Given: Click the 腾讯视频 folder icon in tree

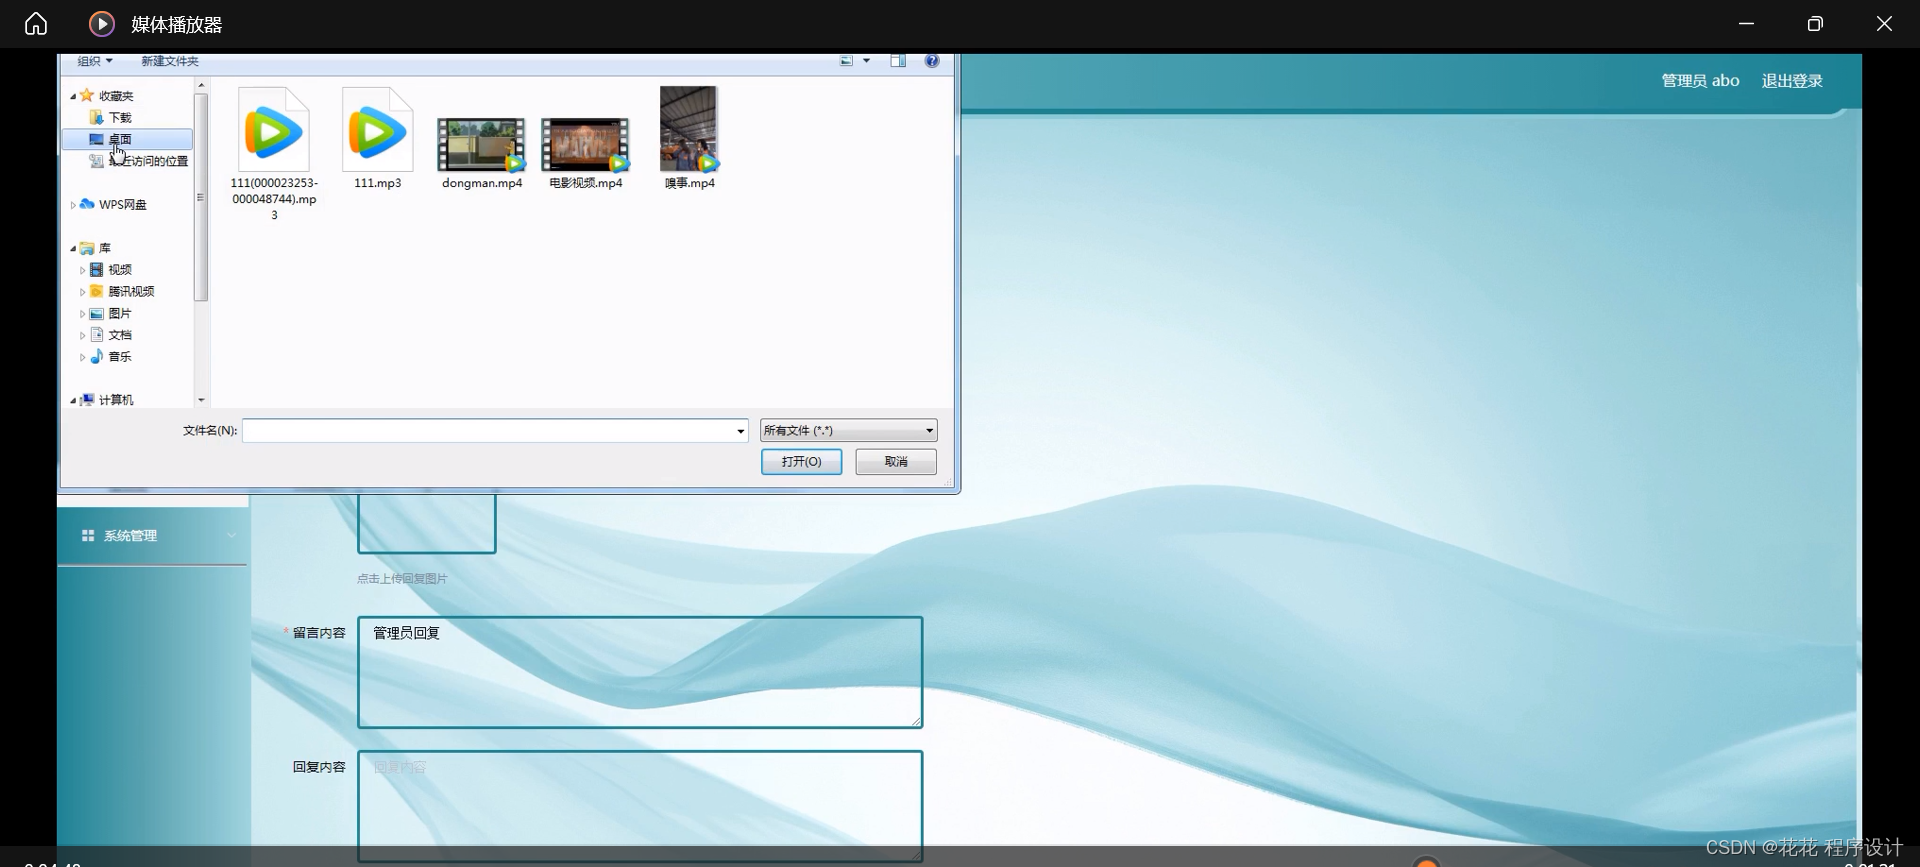Looking at the screenshot, I should pyautogui.click(x=97, y=291).
